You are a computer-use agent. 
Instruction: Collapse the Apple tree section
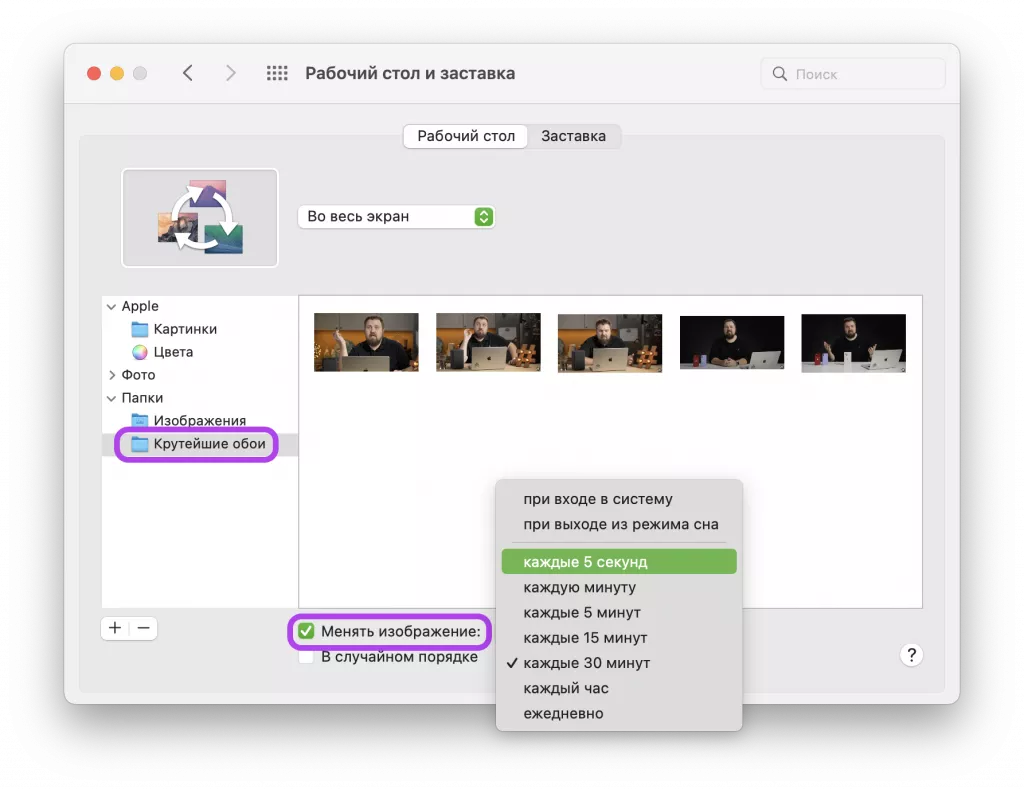pos(112,306)
